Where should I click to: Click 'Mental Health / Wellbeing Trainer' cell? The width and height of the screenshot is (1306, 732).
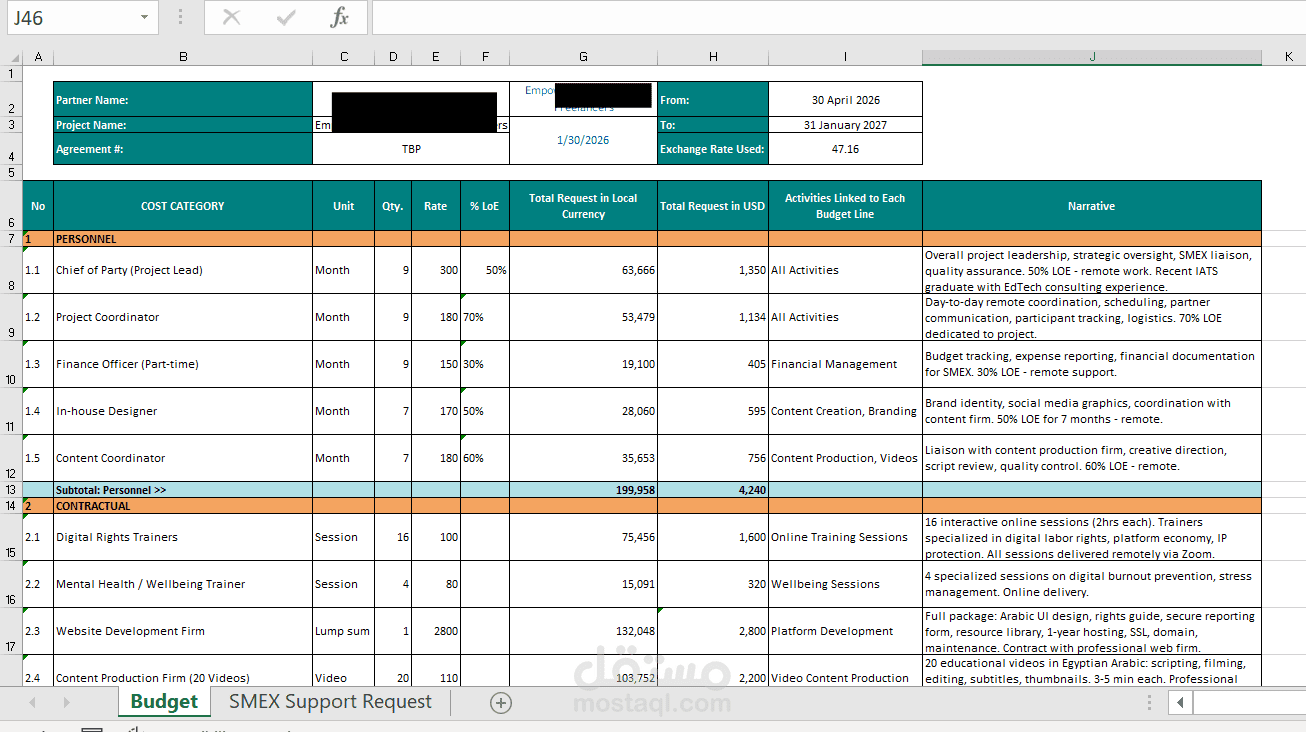tap(183, 584)
